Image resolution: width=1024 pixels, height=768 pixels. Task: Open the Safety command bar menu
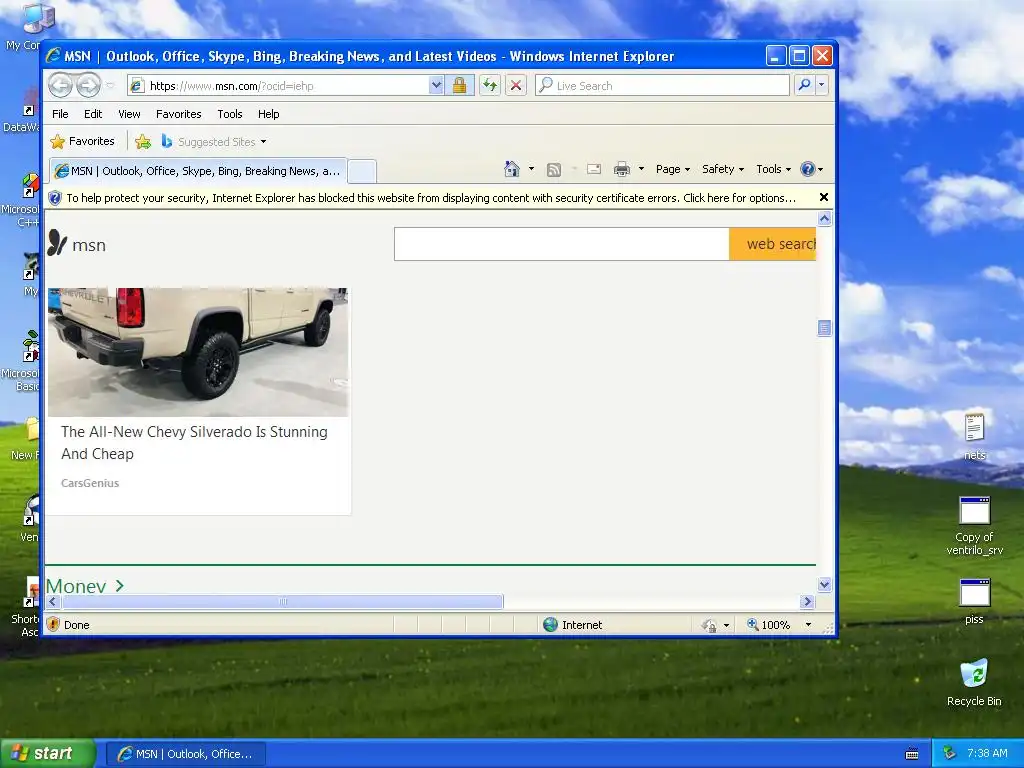pyautogui.click(x=723, y=169)
